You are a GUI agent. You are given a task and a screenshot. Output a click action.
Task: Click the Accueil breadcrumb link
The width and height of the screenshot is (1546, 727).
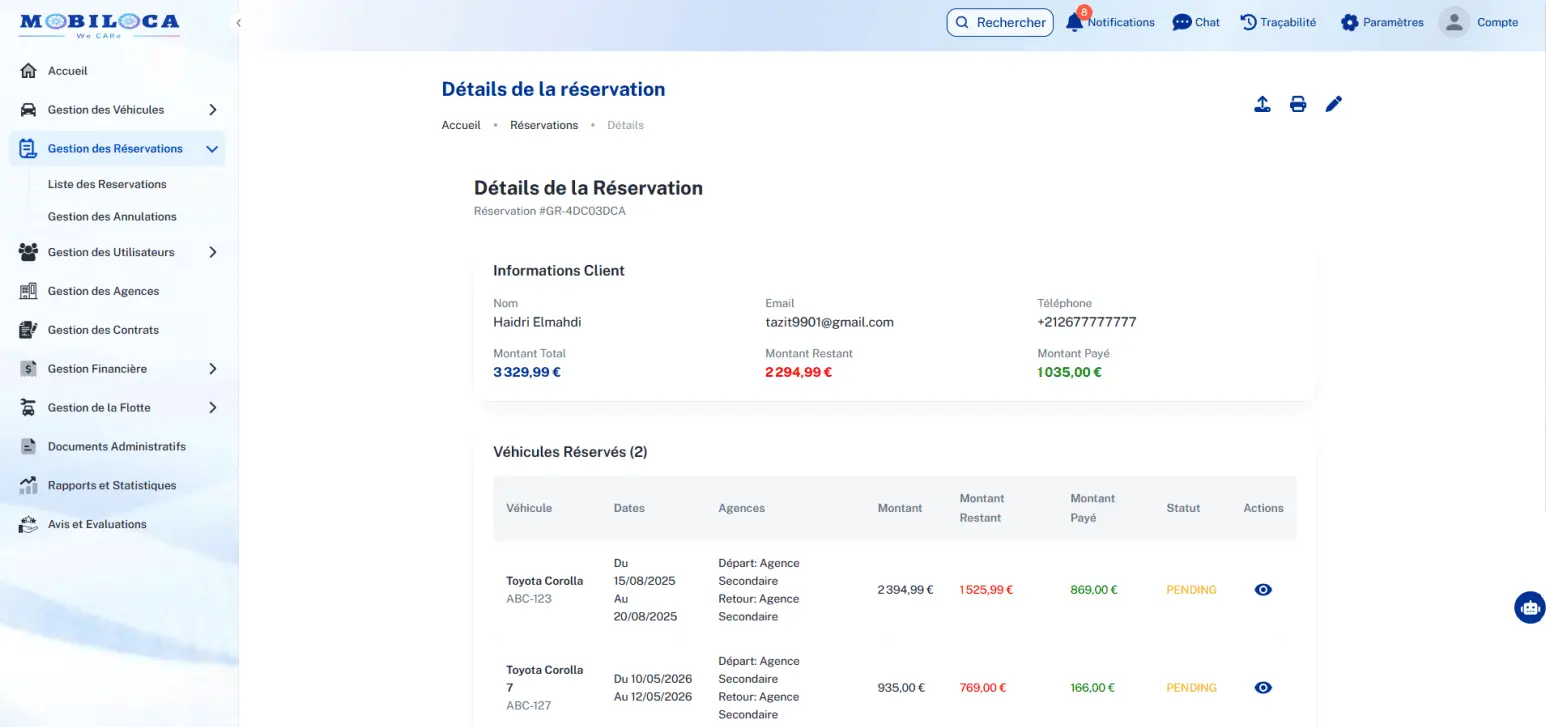tap(461, 125)
